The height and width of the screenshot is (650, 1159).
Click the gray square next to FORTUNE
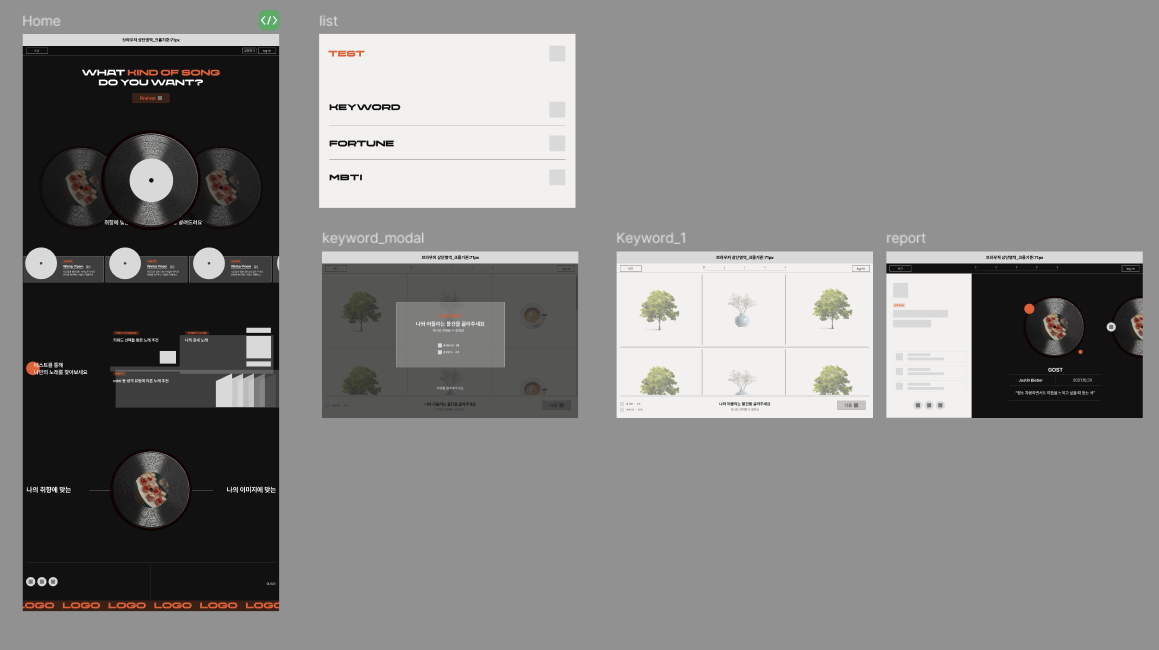[x=557, y=143]
